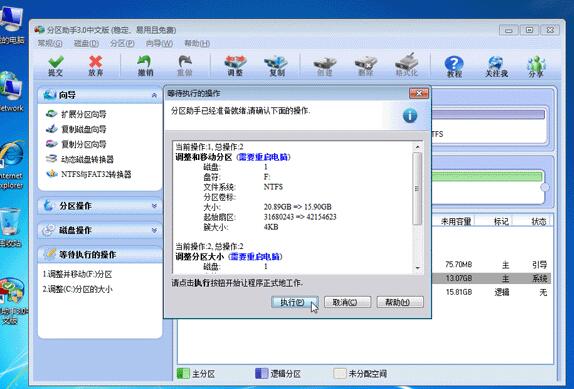Click the 取消 button in dialog

point(347,302)
